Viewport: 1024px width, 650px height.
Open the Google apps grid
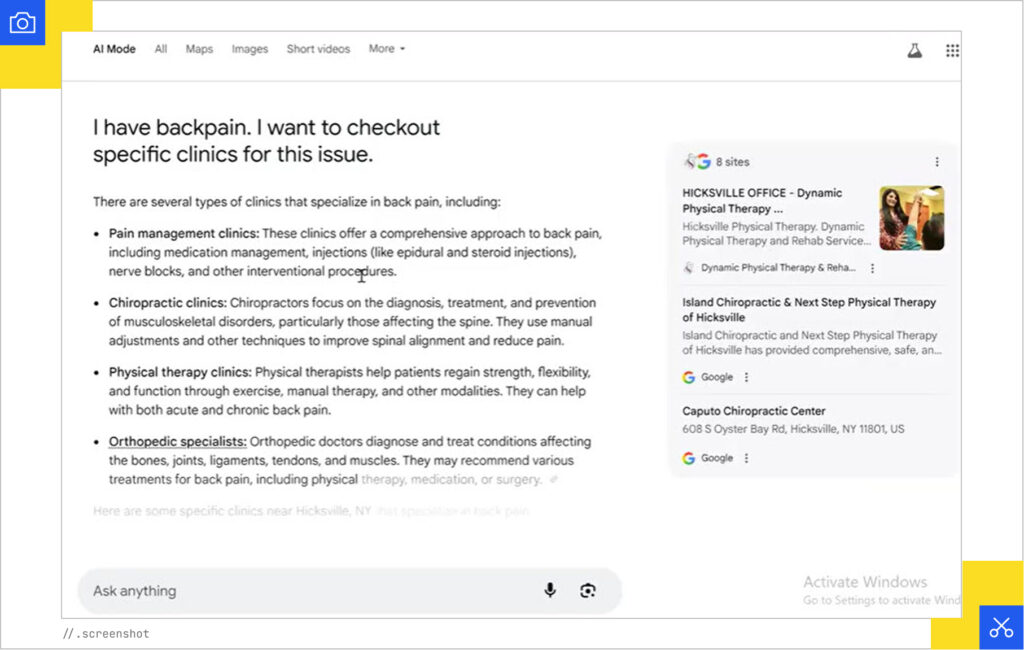(952, 50)
